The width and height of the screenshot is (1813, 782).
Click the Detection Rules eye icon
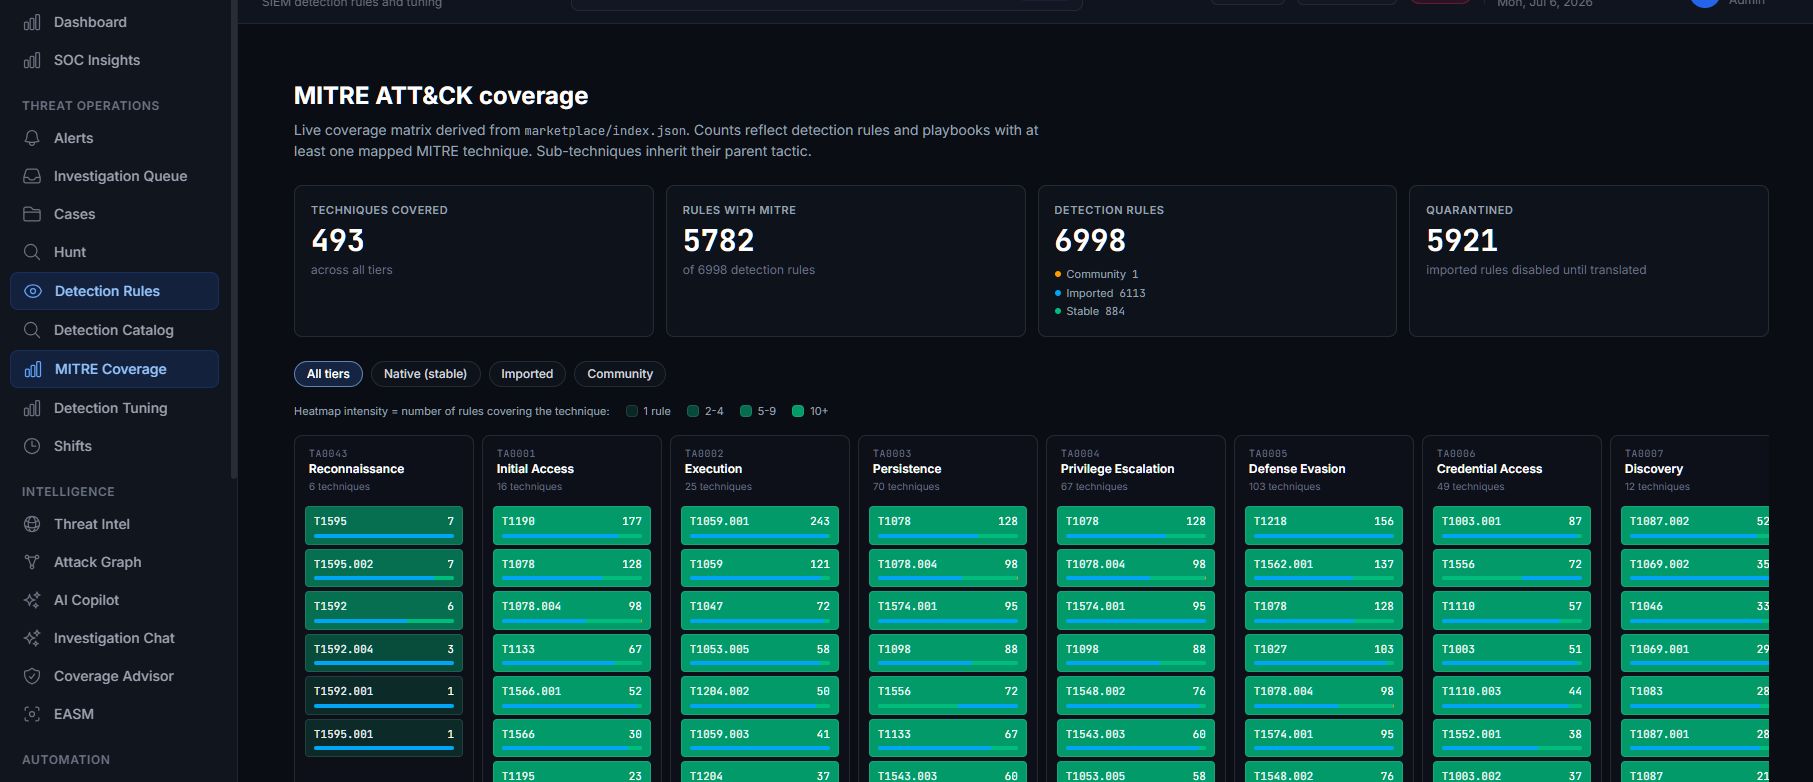coord(33,291)
